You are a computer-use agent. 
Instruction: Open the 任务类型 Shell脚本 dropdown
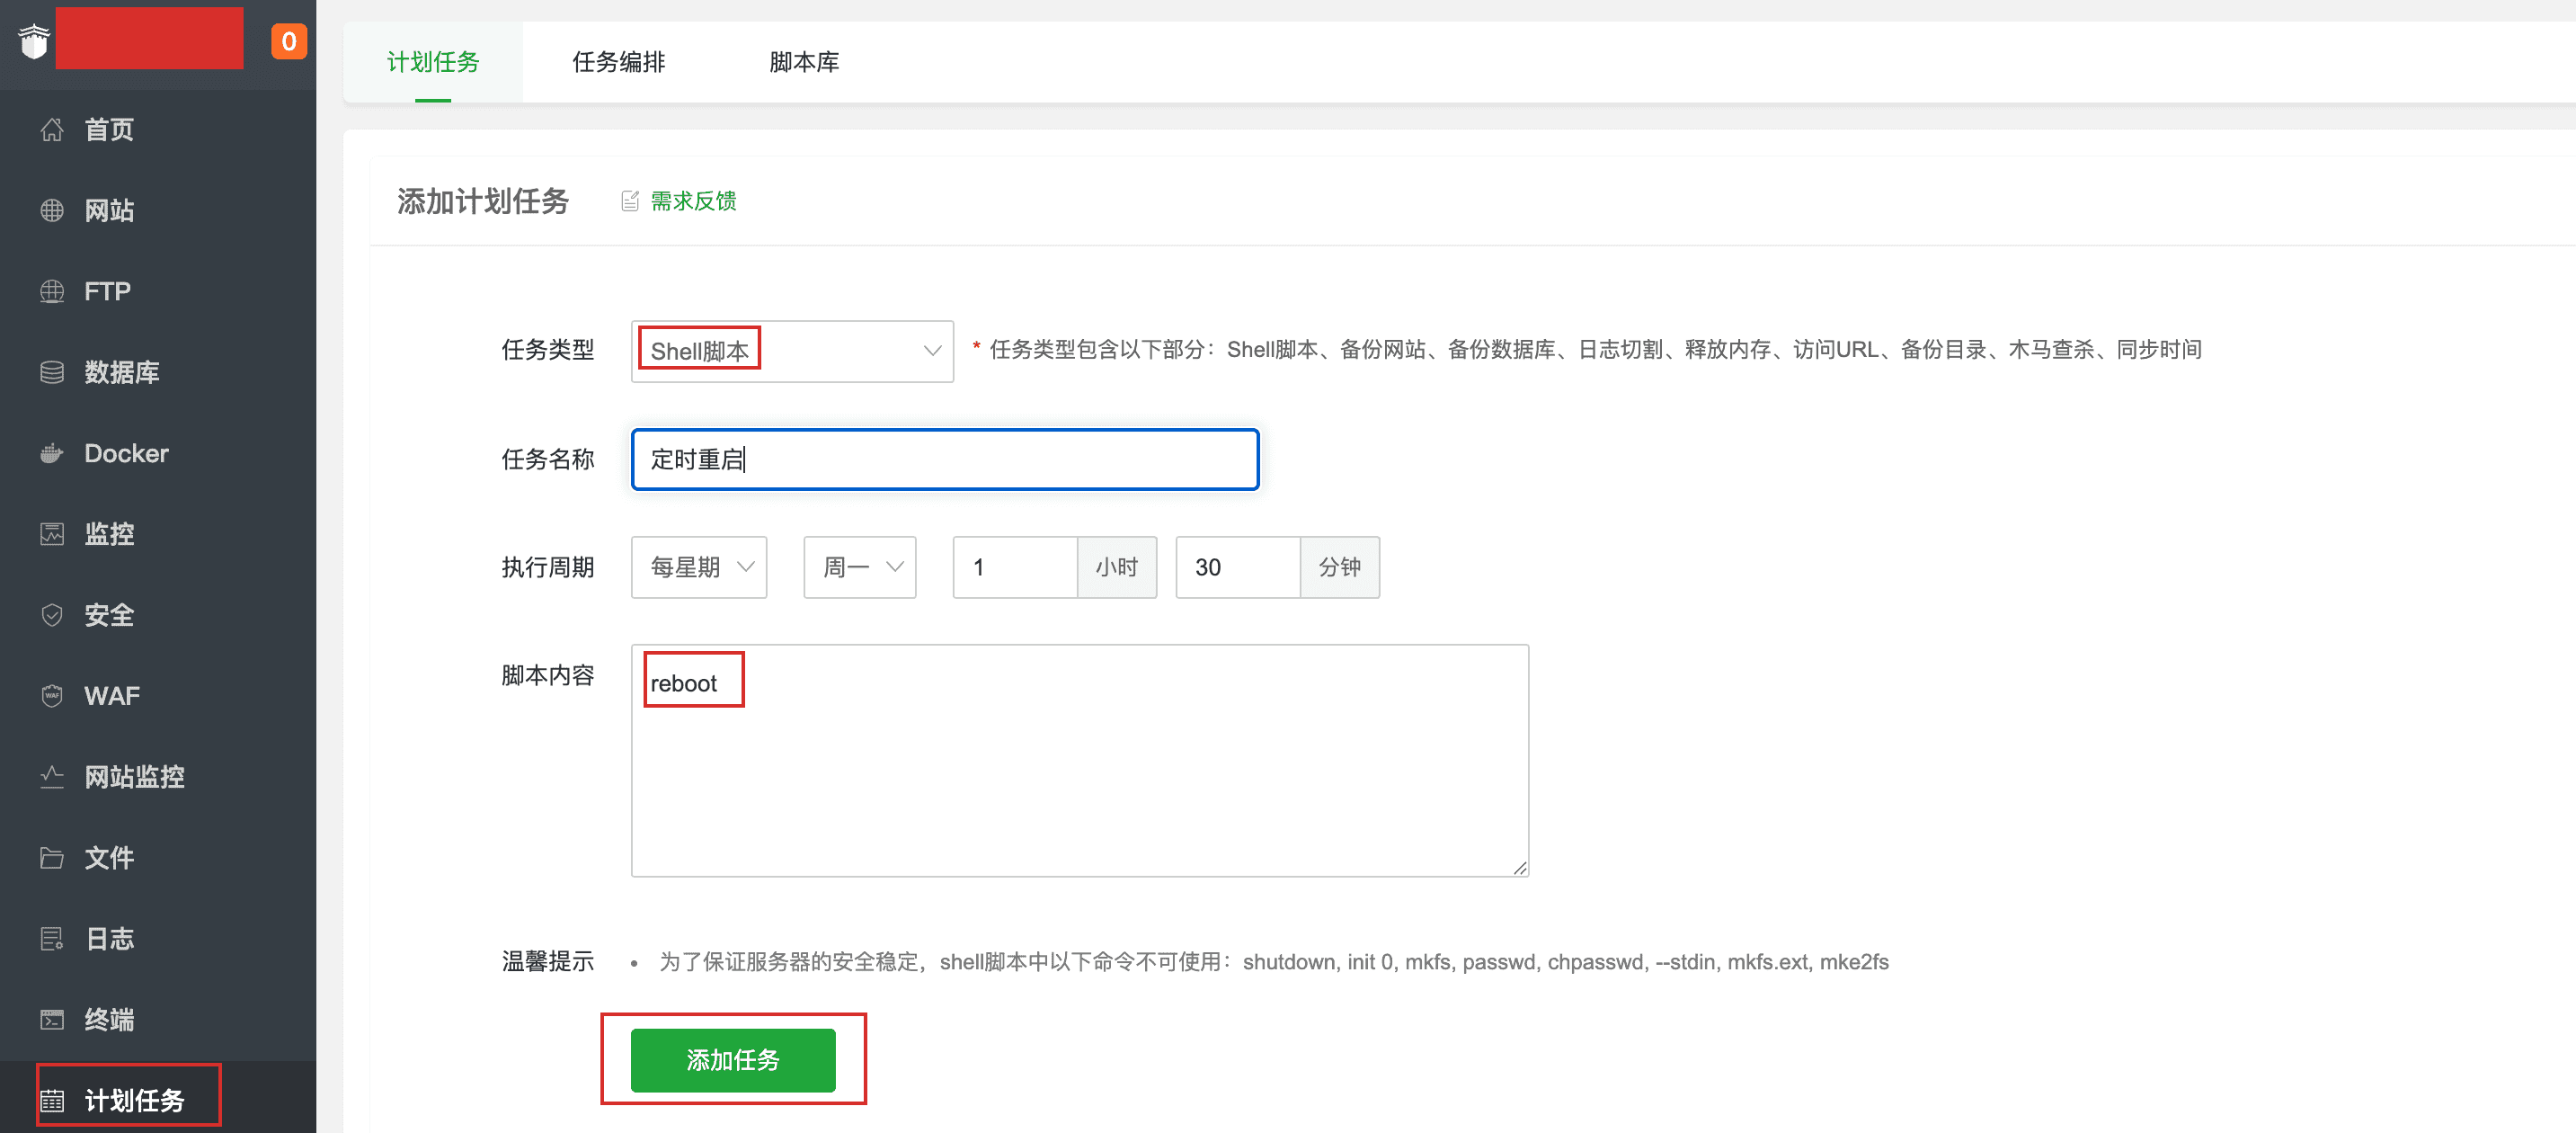tap(791, 349)
